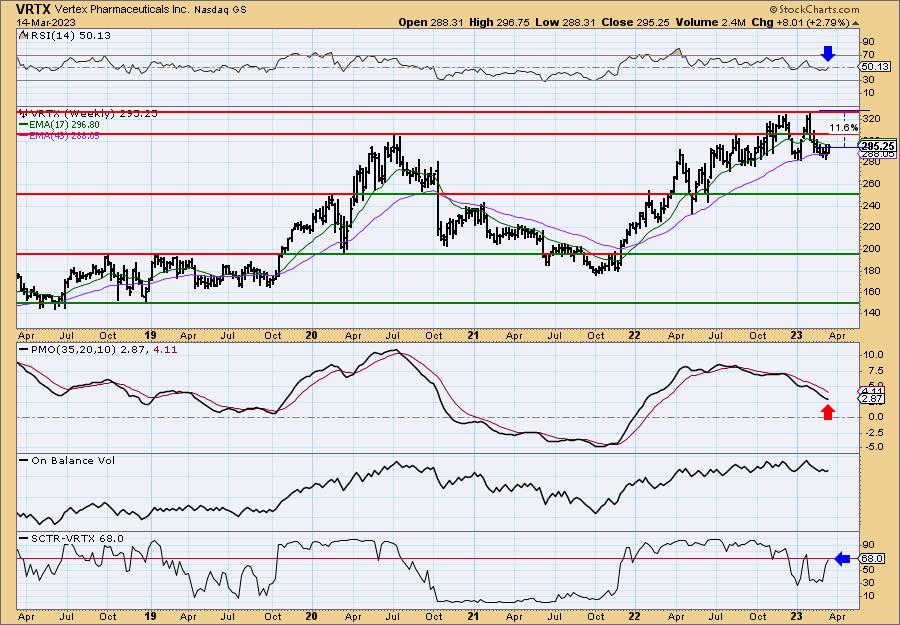Image resolution: width=900 pixels, height=625 pixels.
Task: Click the green line swatch beside EMA(17)
Action: click(x=23, y=125)
